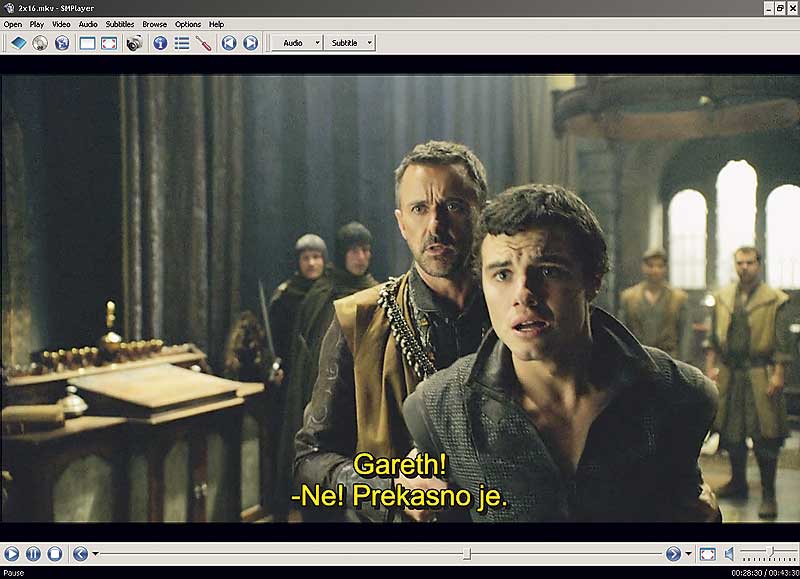Screen dimensions: 800x579
Task: Open the Browse menu
Action: click(x=155, y=24)
